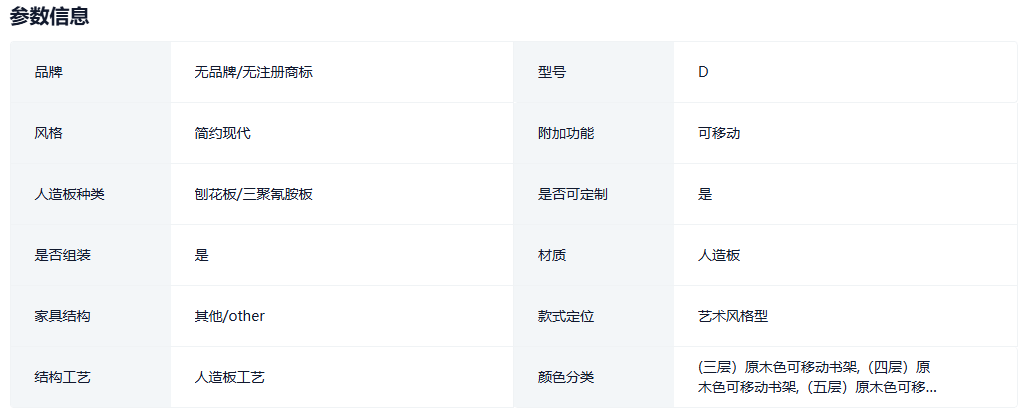1027x416 pixels.
Task: Click the 是否组装 label
Action: tap(62, 255)
